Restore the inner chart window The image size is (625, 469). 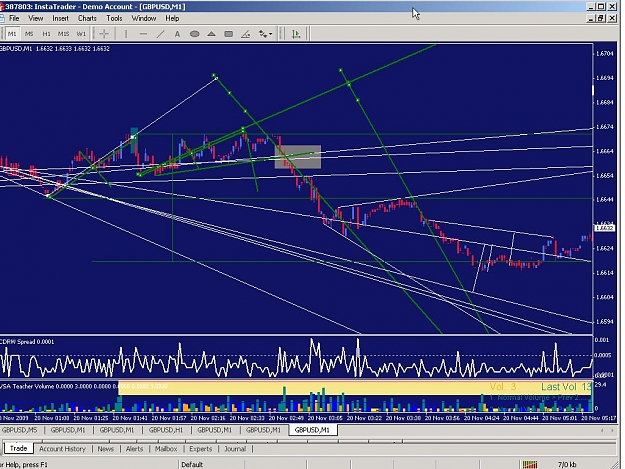pos(601,18)
